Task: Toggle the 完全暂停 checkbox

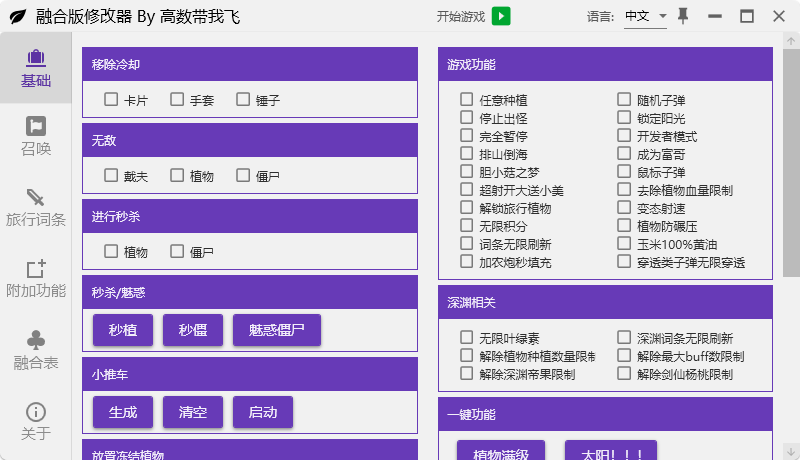Action: coord(466,135)
